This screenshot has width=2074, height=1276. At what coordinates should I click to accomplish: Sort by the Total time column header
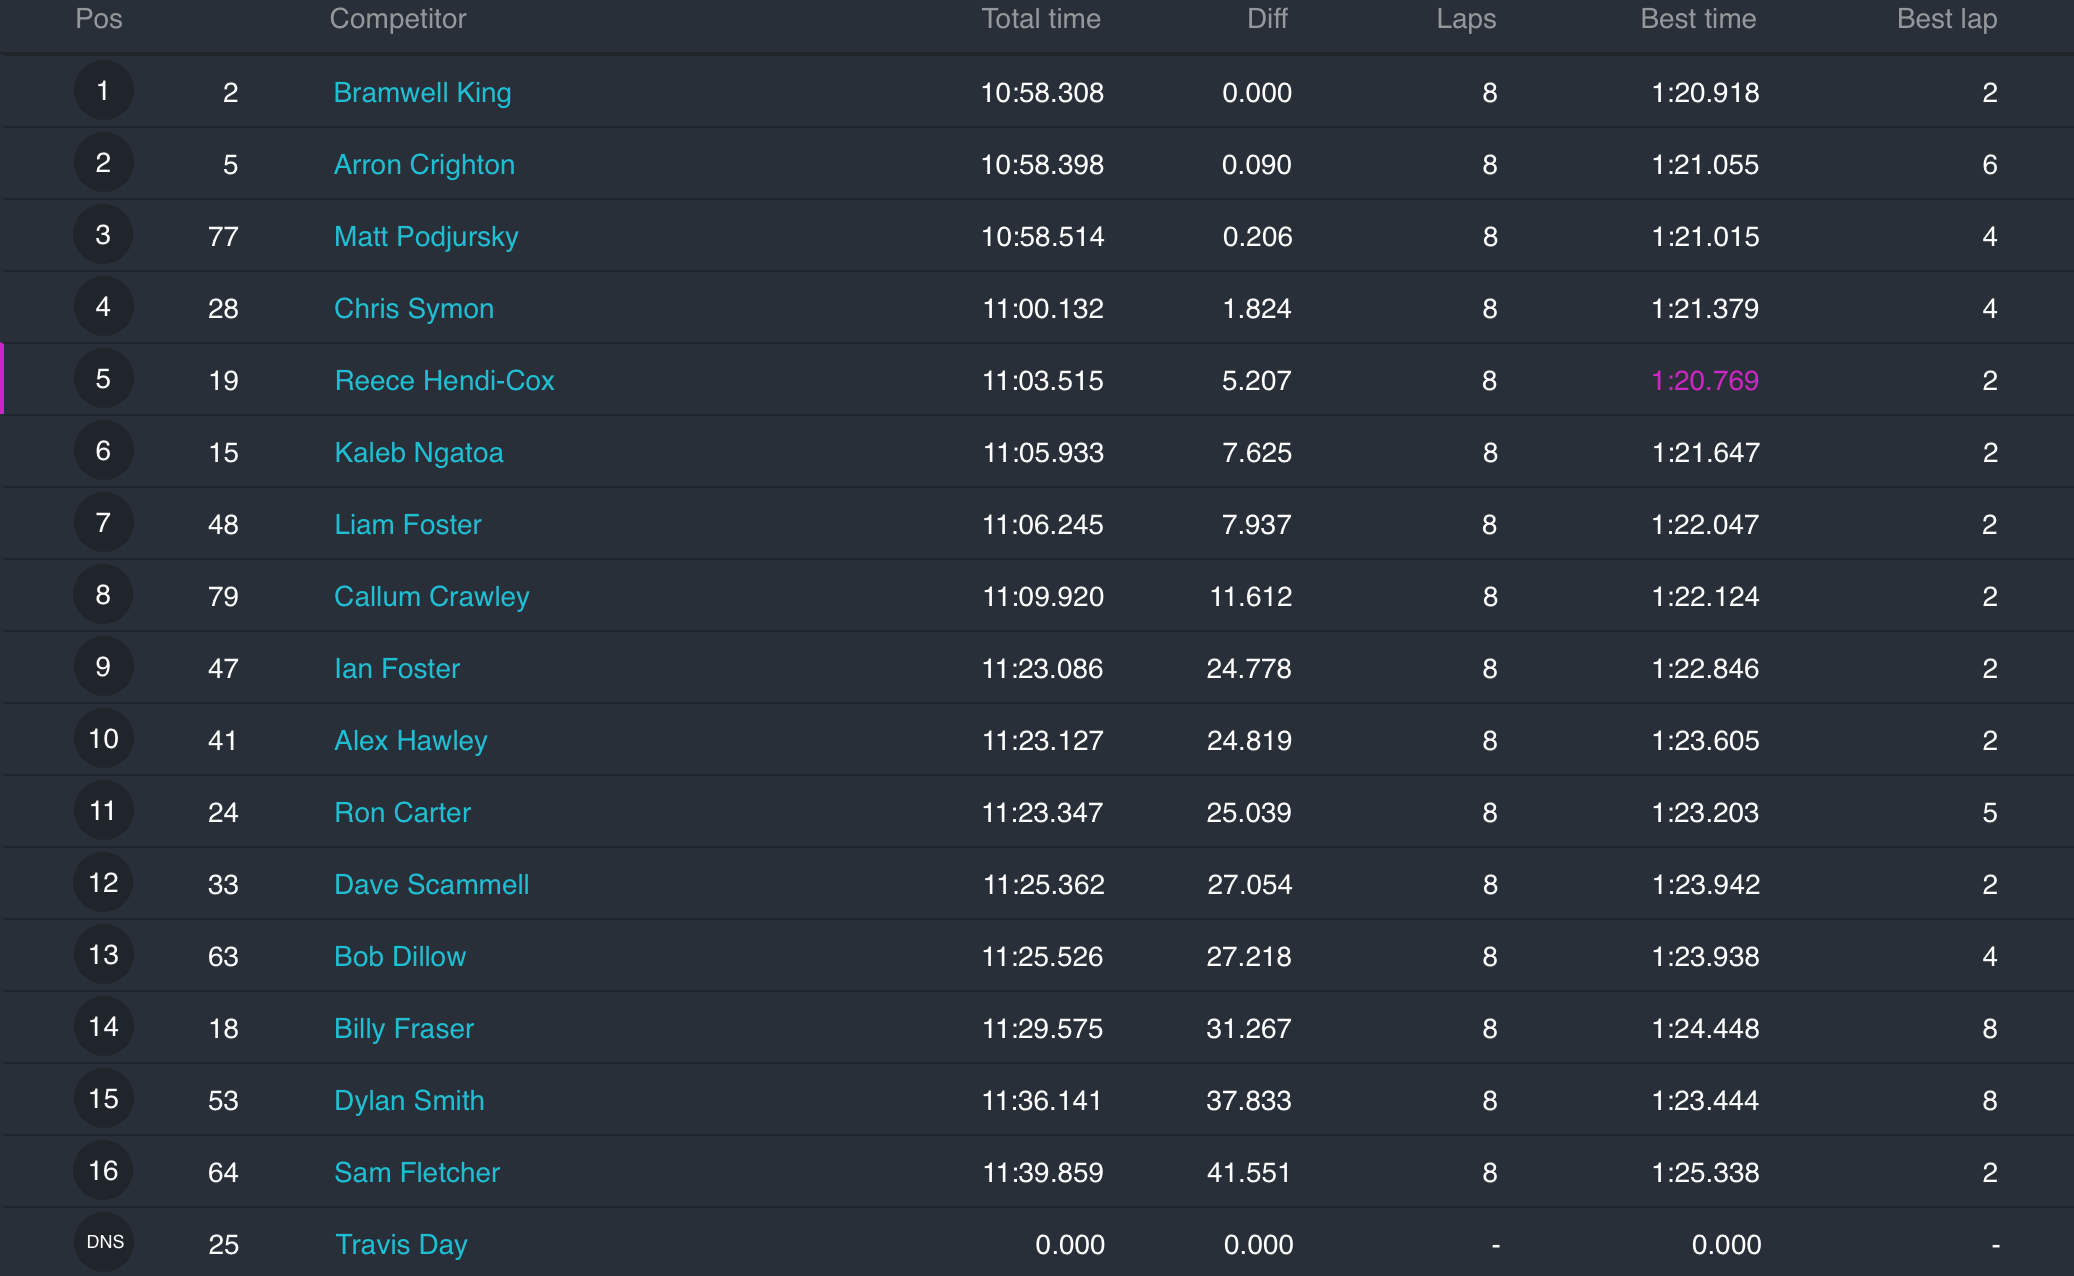coord(1040,19)
